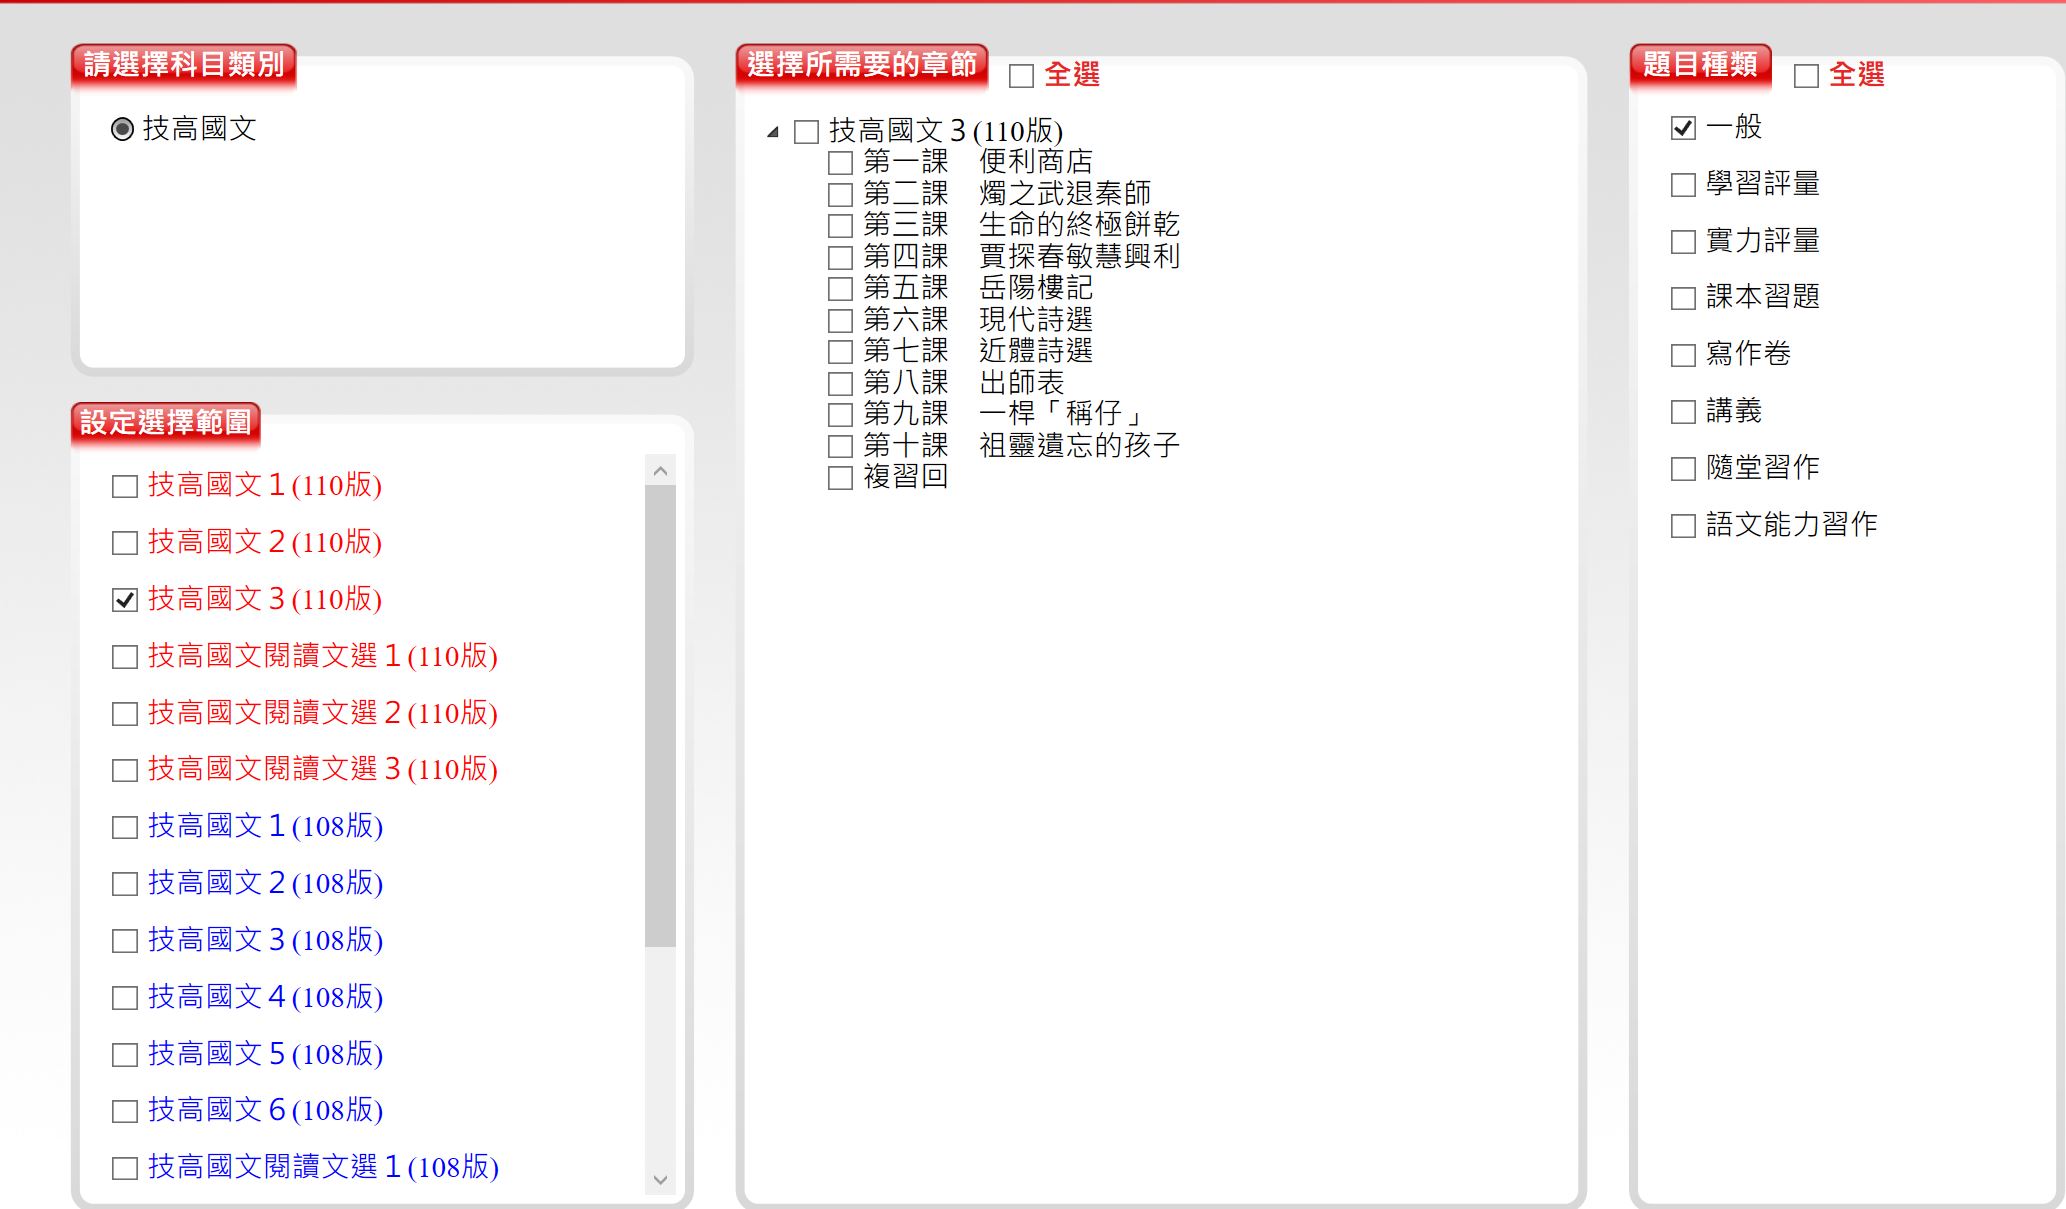Check 實力評量 question type

pos(1683,242)
